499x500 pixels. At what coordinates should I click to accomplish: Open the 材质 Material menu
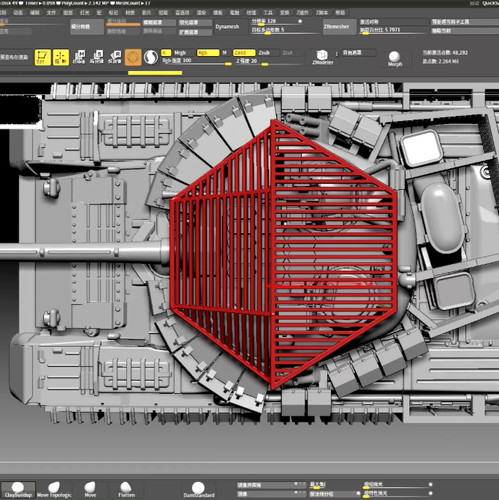click(x=130, y=13)
